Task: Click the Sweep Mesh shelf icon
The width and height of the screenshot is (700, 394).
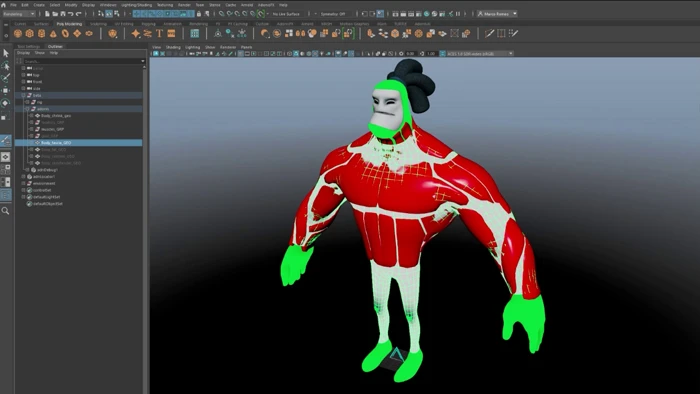Action: click(x=147, y=33)
